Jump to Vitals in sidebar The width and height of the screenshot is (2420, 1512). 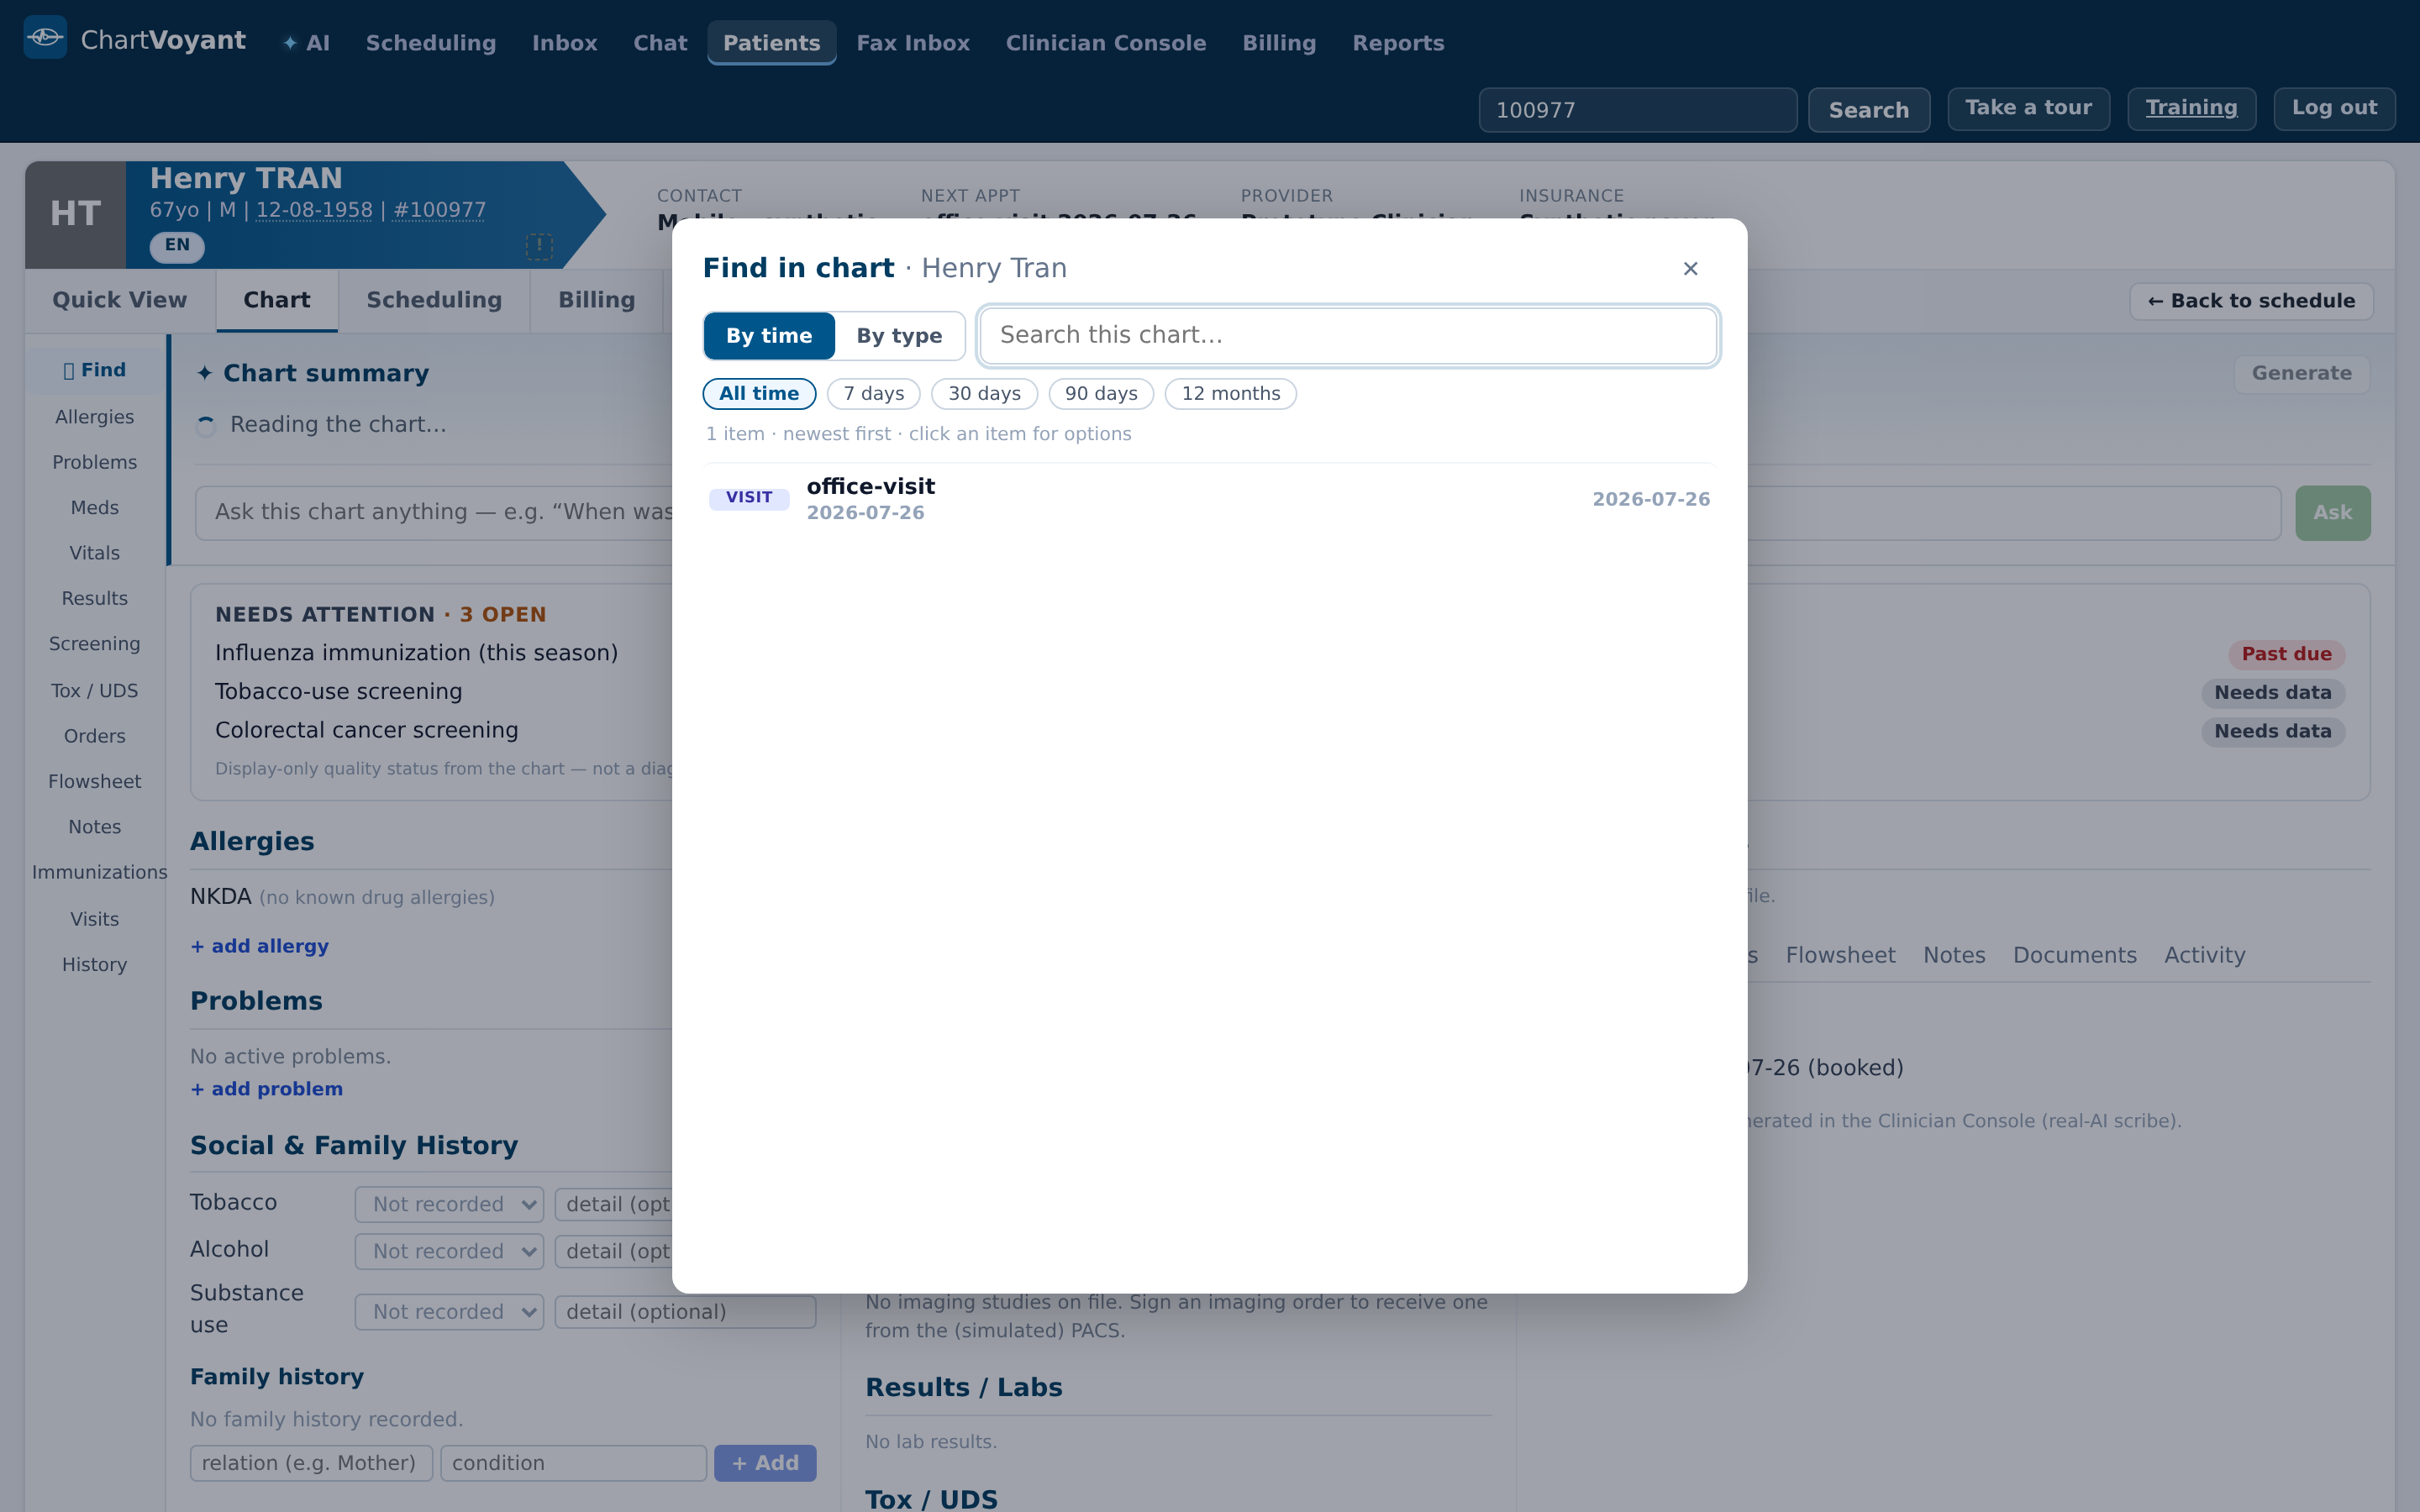[95, 553]
